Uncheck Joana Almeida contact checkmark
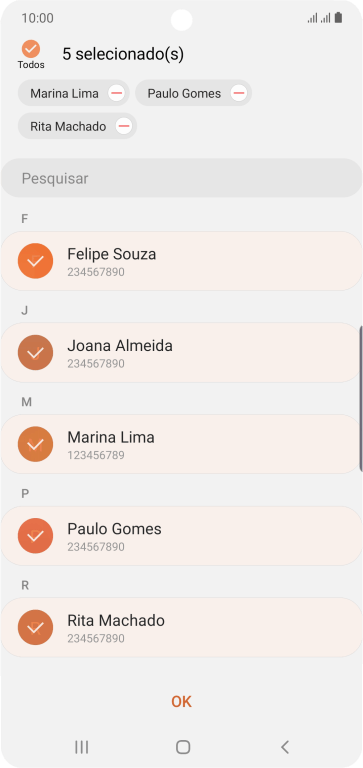The height and width of the screenshot is (768, 363). (x=35, y=353)
